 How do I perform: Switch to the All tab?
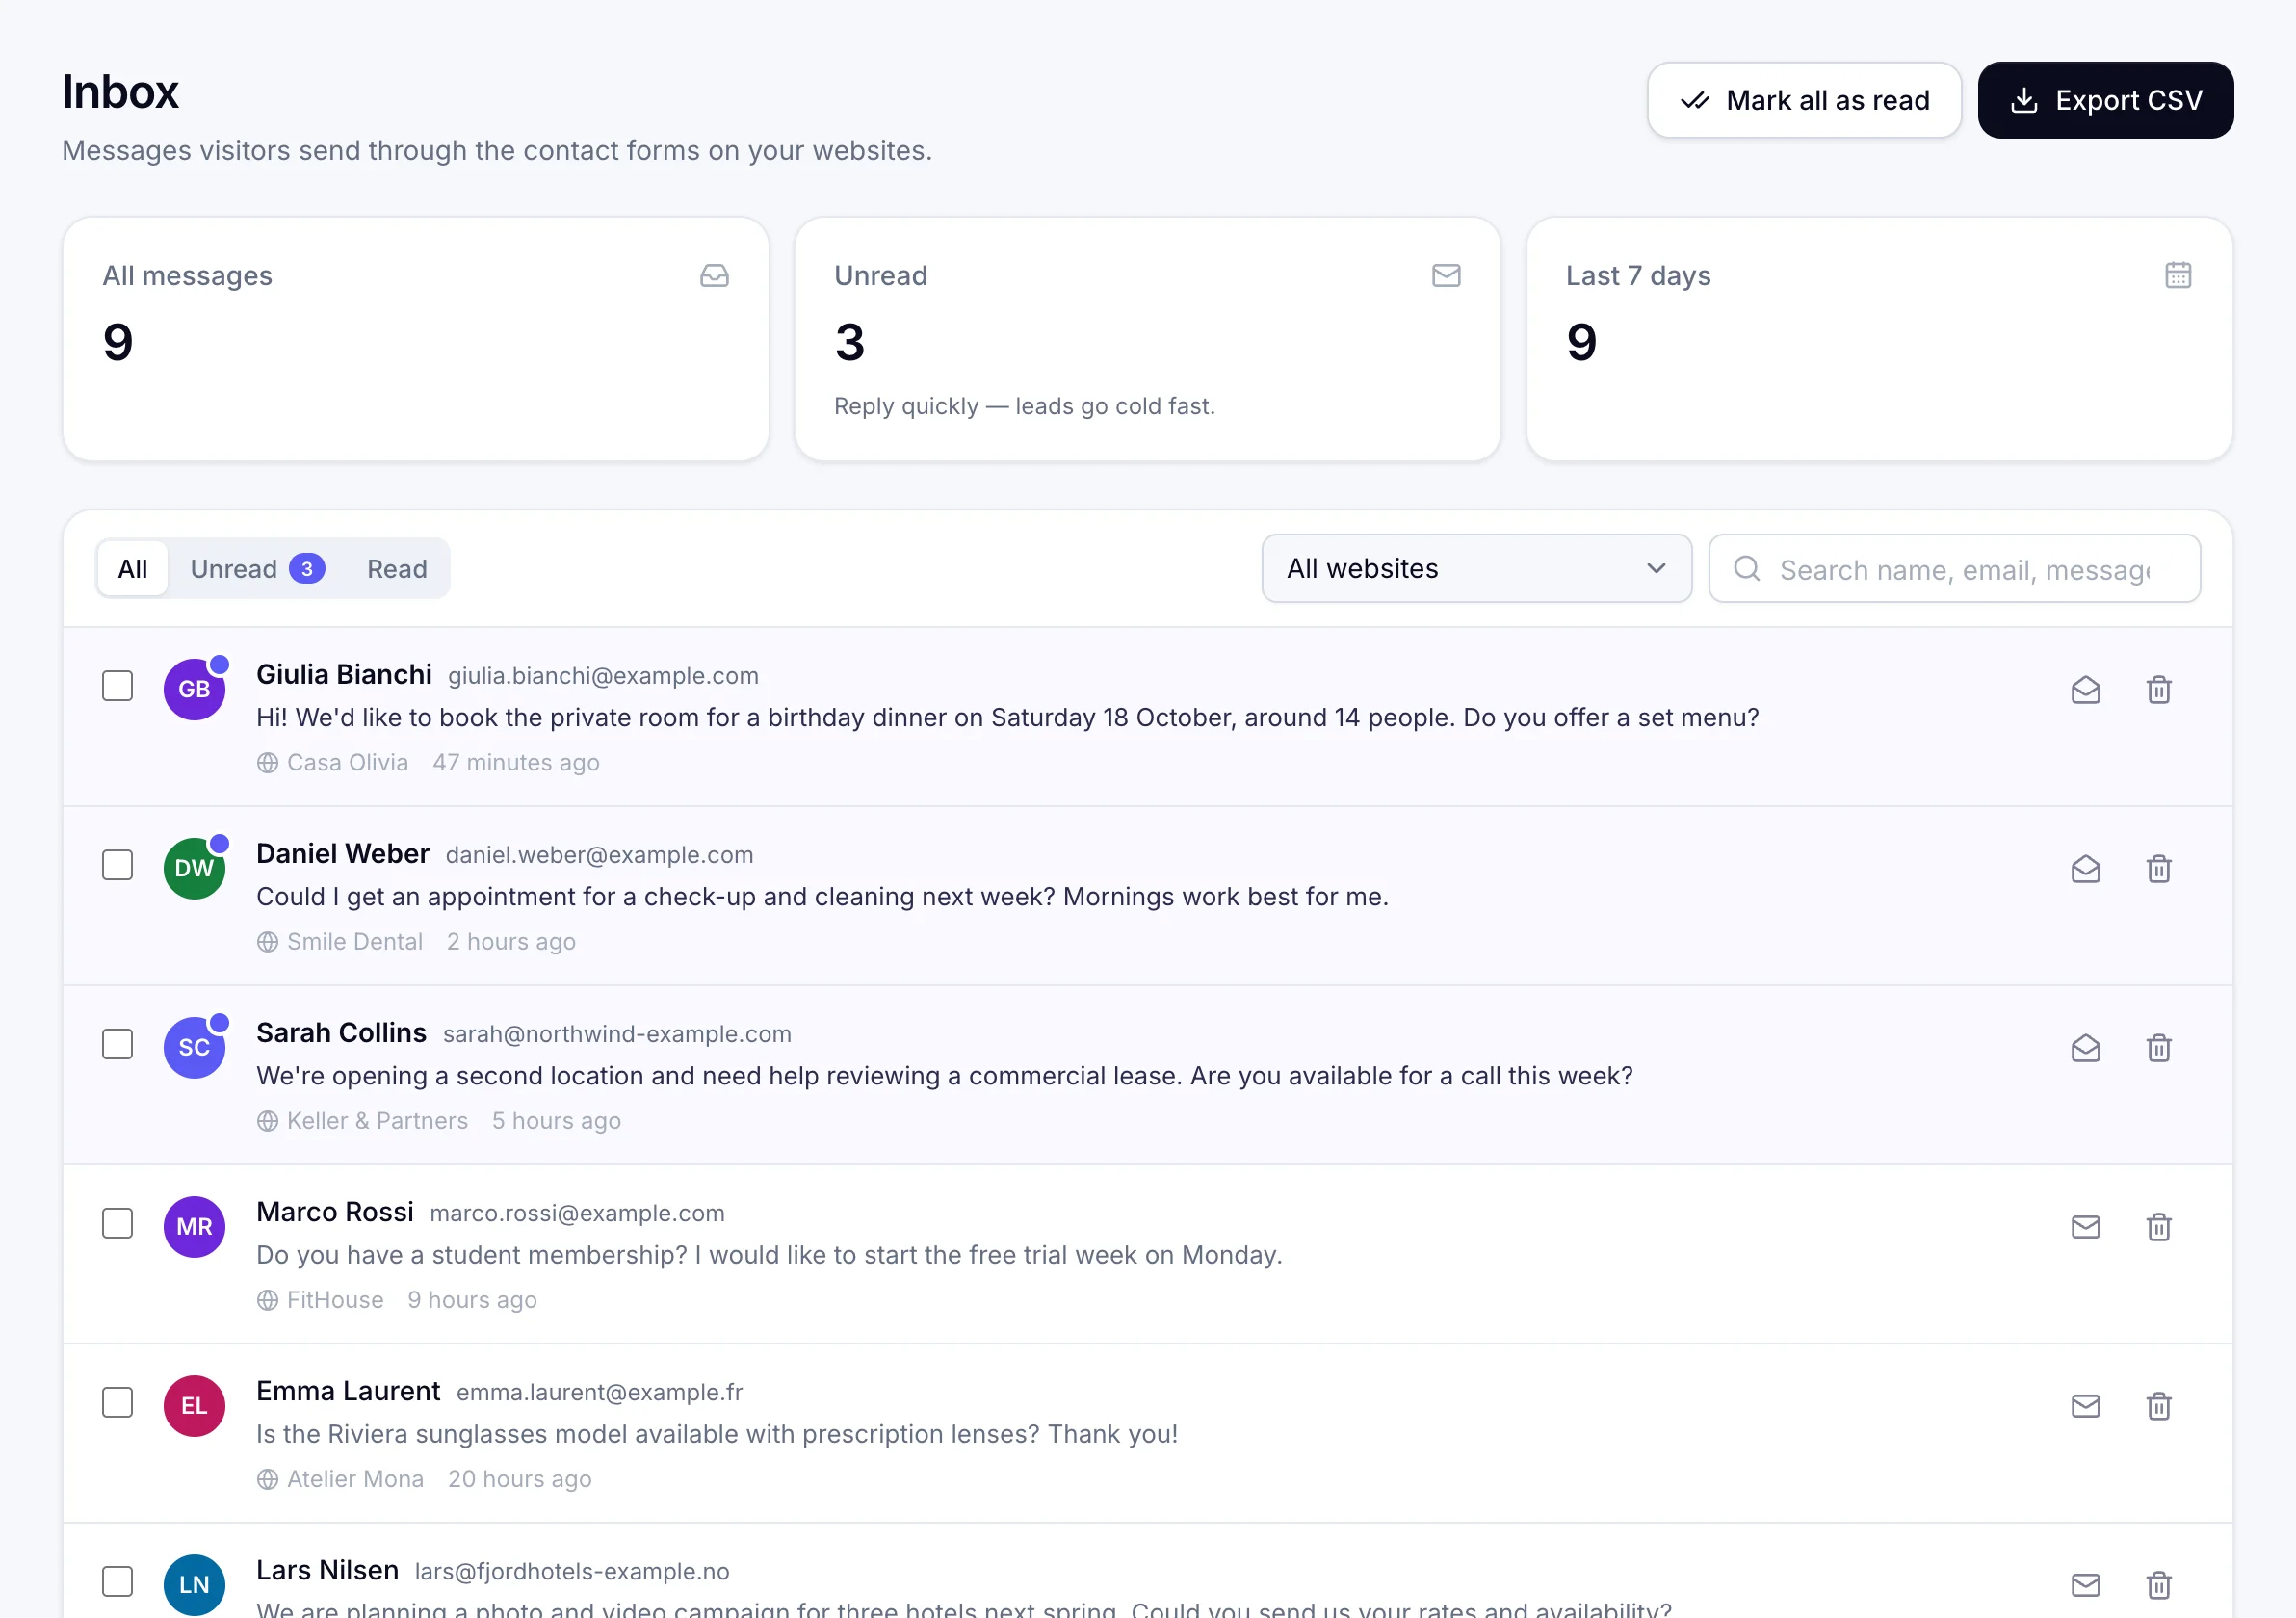[133, 568]
